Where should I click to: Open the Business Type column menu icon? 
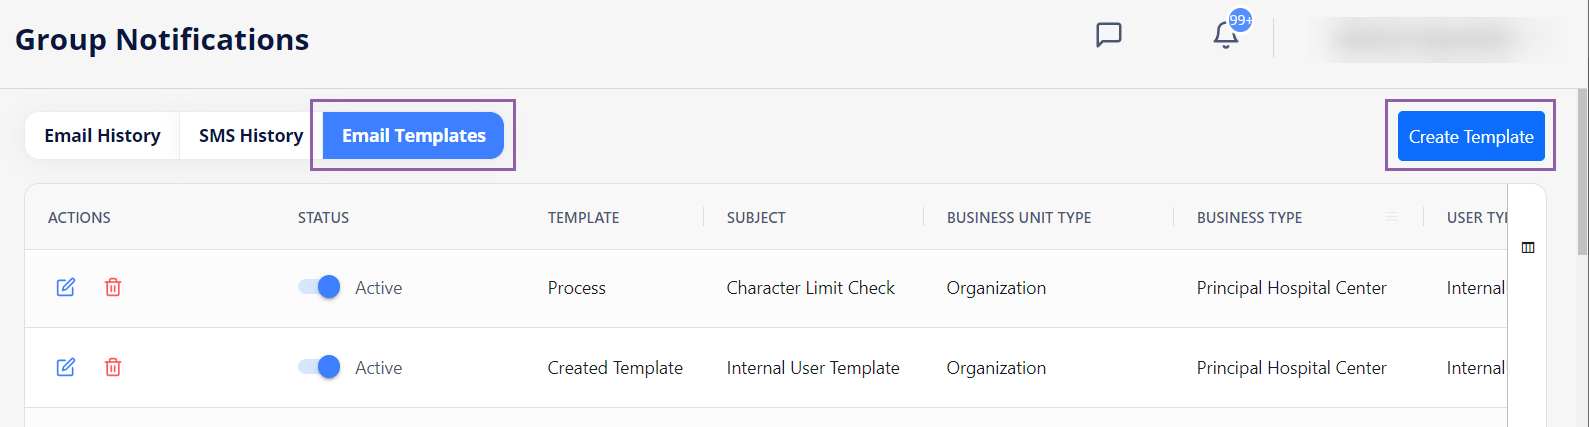(x=1392, y=217)
